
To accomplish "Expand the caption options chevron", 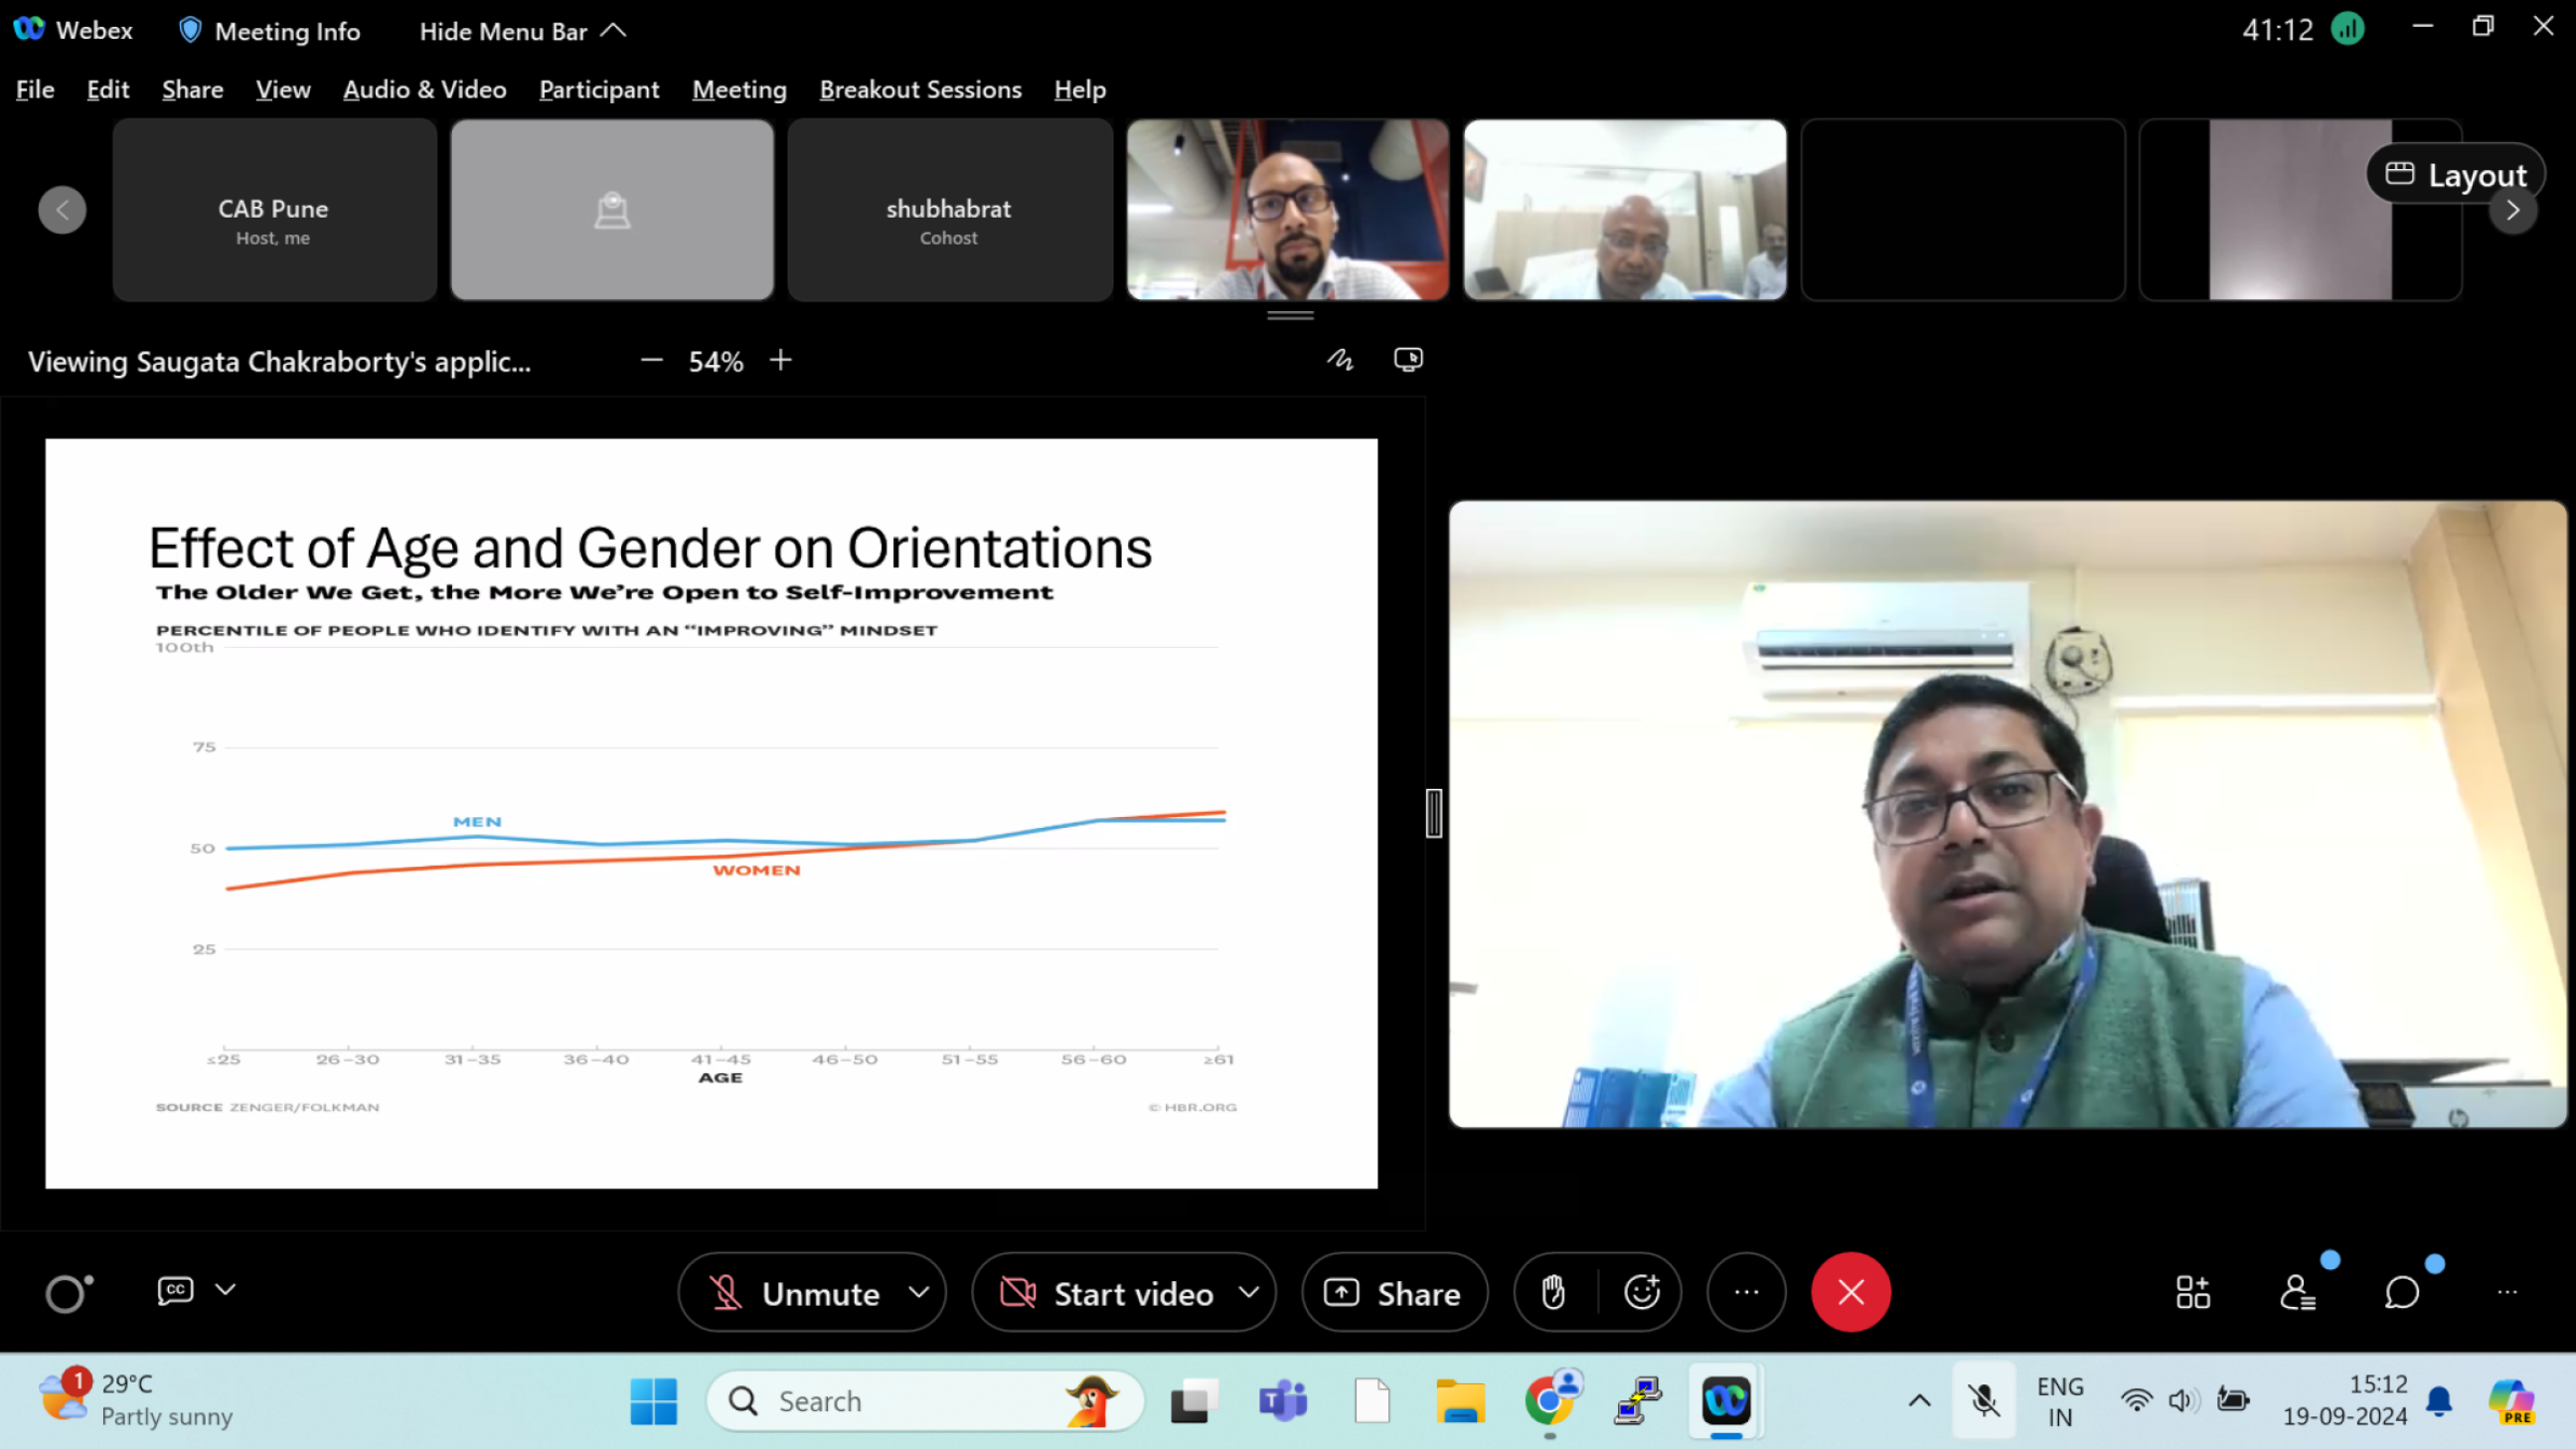I will click(x=226, y=1290).
